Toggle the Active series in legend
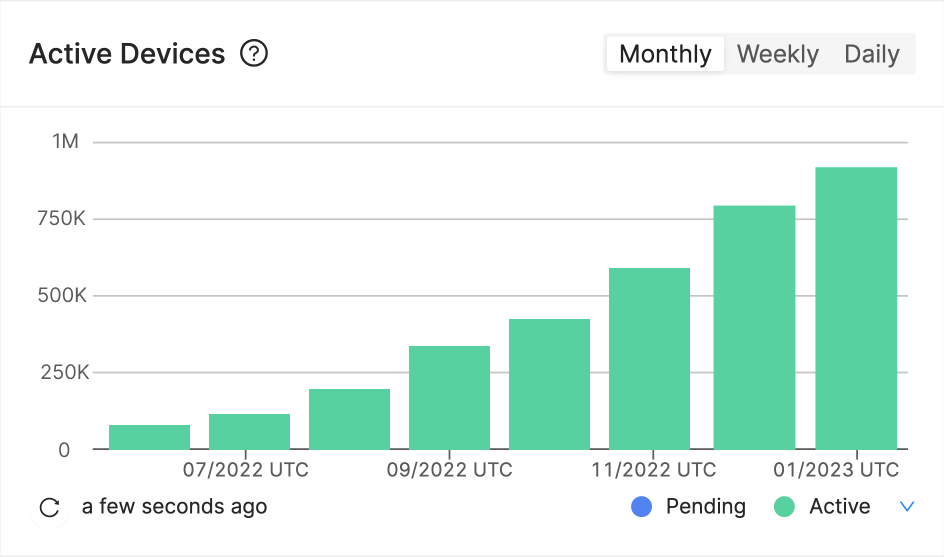The width and height of the screenshot is (944, 557). point(839,507)
